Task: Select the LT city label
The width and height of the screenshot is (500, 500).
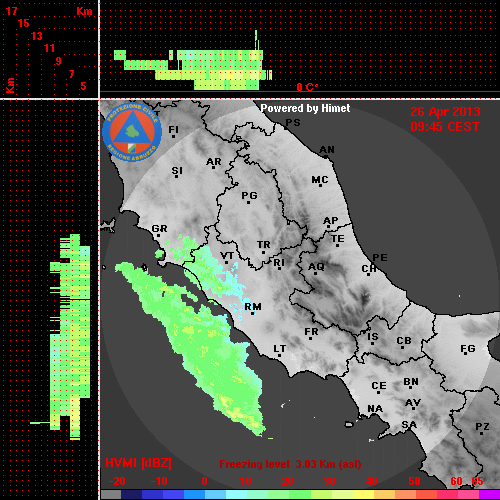Action: pyautogui.click(x=280, y=349)
